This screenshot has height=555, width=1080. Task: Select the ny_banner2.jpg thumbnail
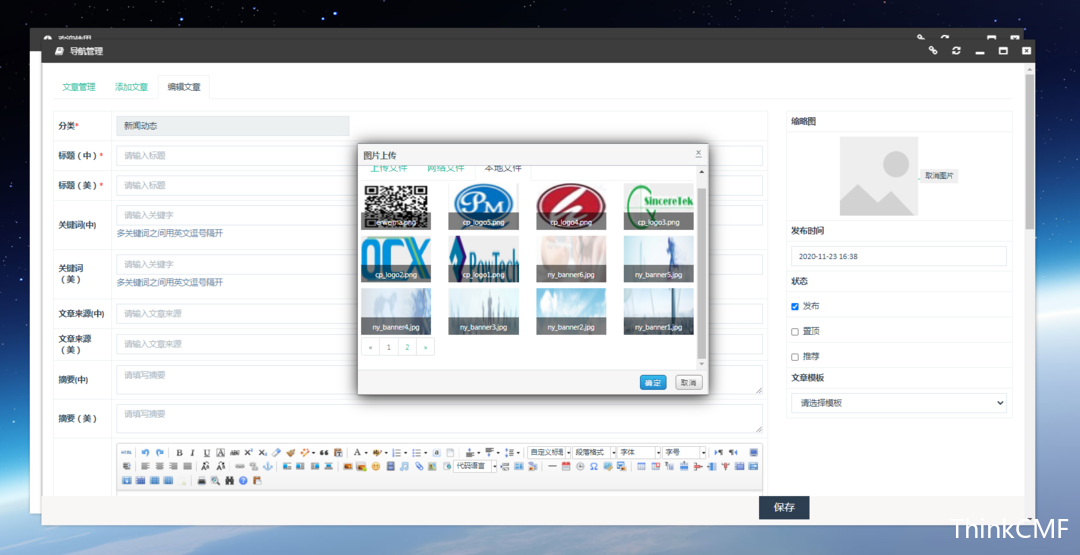tap(571, 311)
